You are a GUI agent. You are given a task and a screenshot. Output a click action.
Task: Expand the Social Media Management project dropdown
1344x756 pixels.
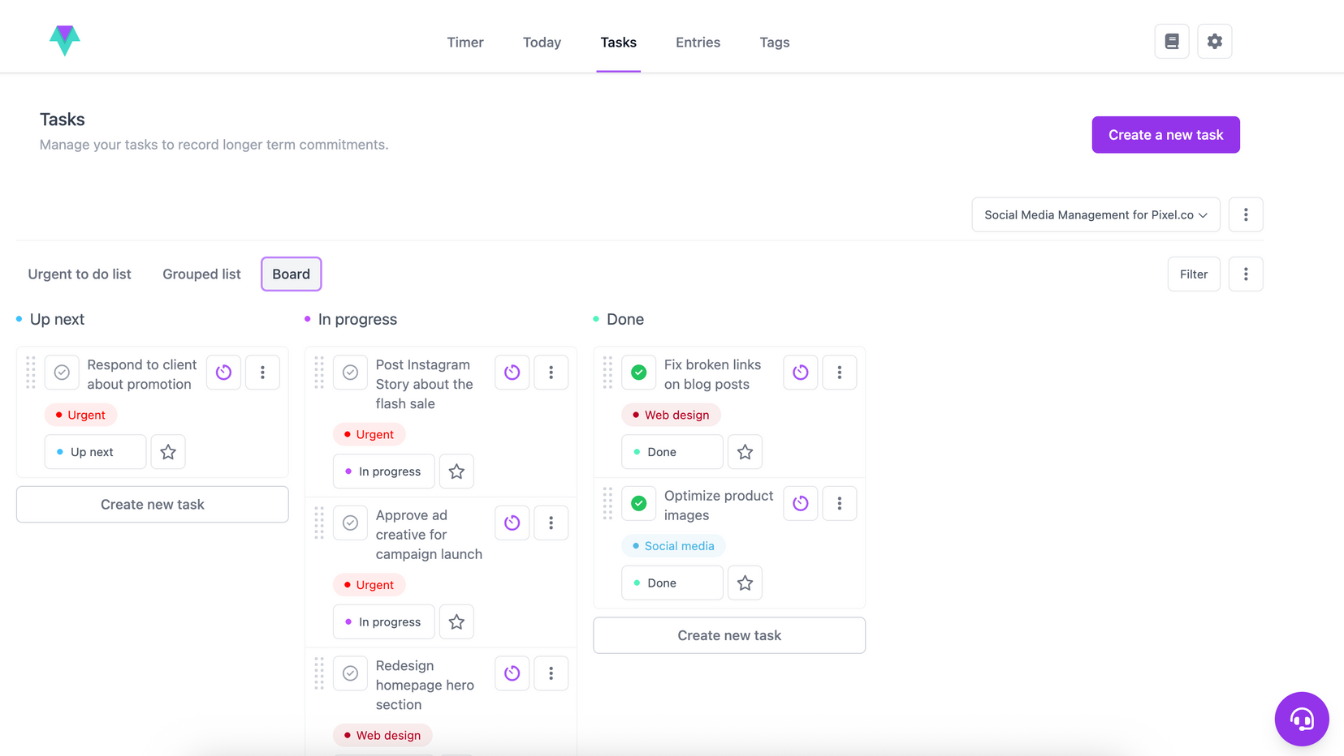click(x=1095, y=215)
